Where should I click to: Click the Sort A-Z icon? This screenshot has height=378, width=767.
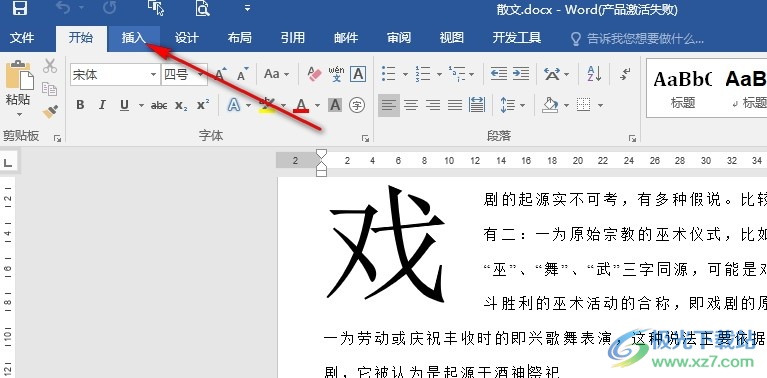coord(594,74)
